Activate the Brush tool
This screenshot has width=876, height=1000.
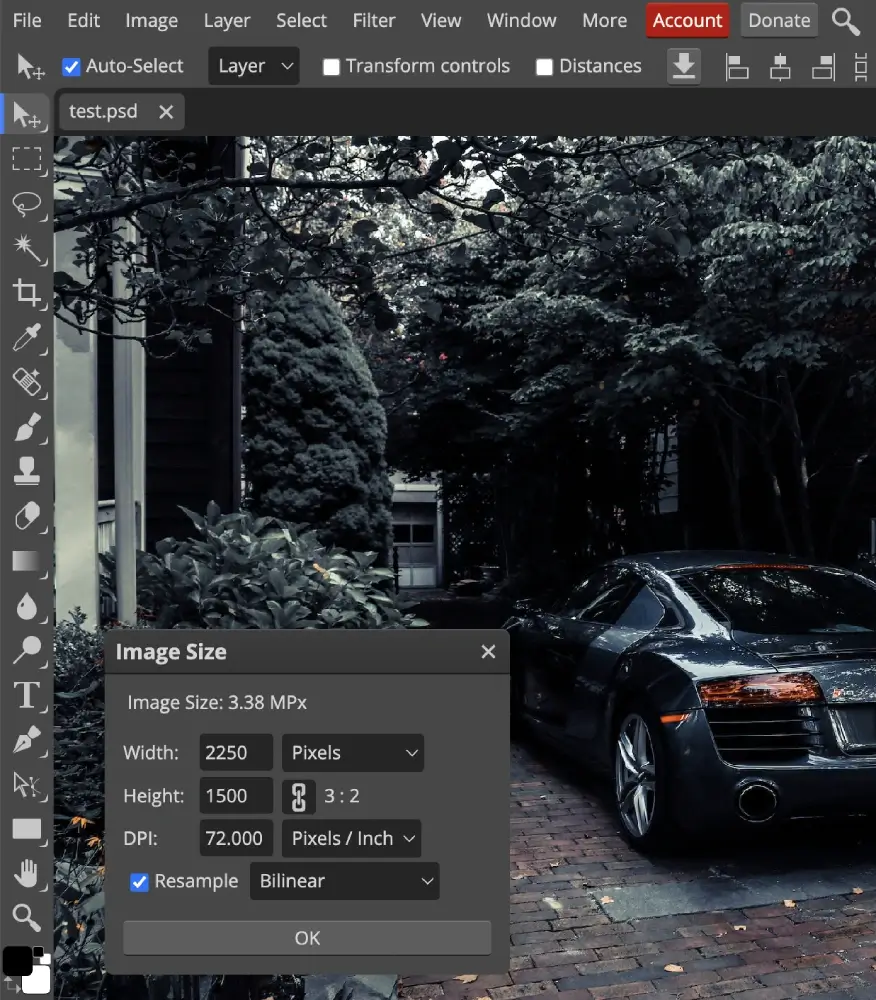point(27,428)
